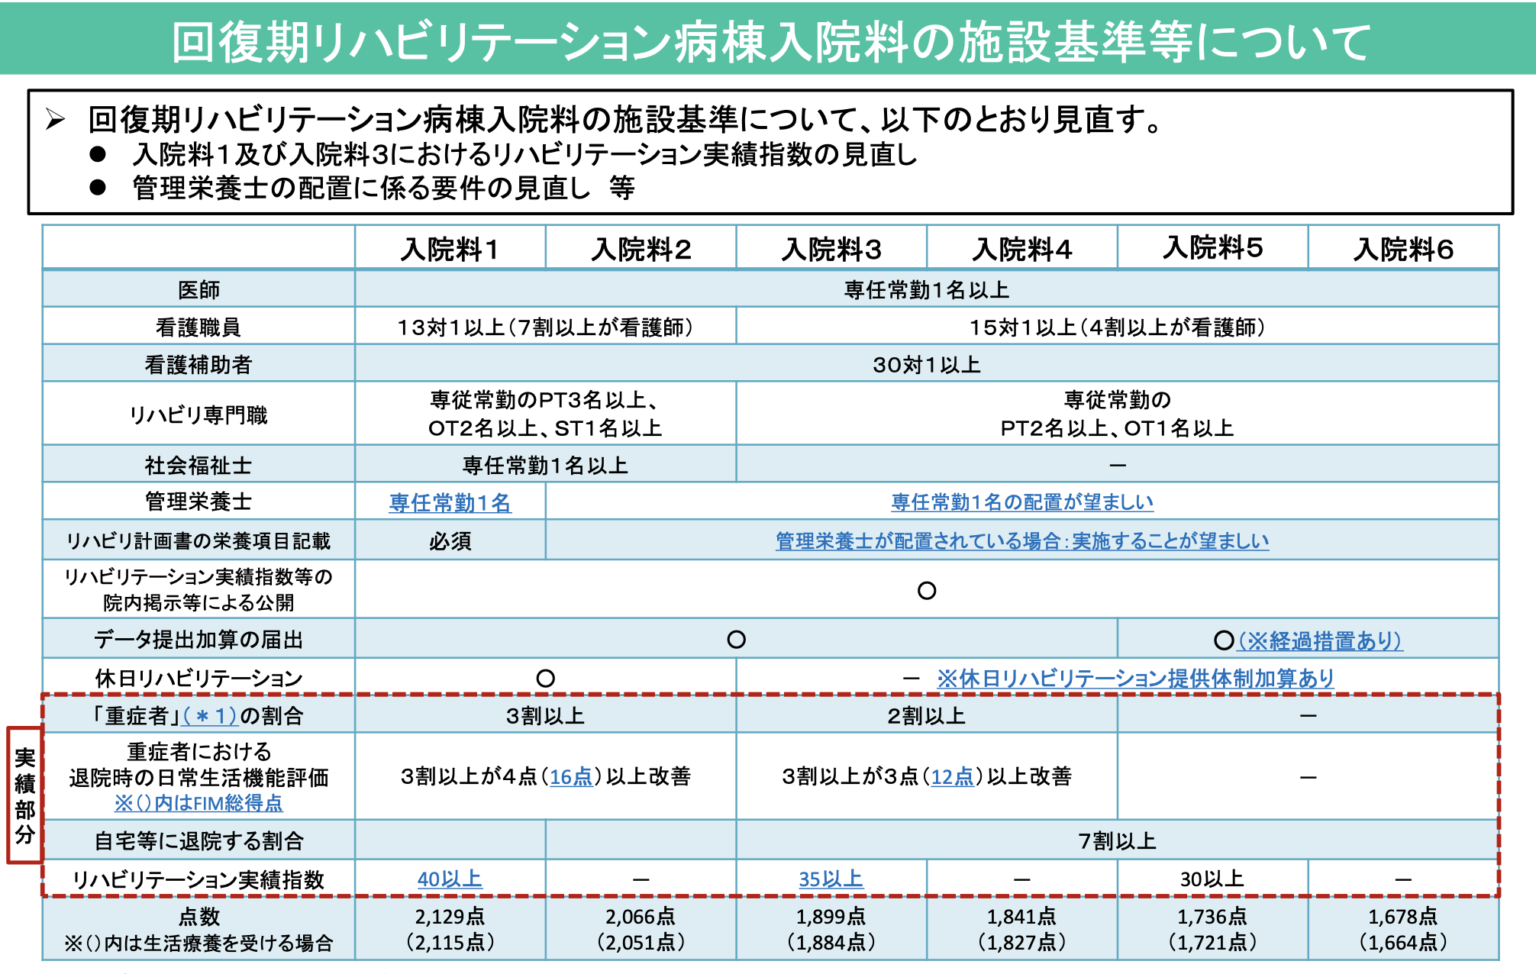1536x974 pixels.
Task: Open the 12点 link
Action: coord(952,777)
